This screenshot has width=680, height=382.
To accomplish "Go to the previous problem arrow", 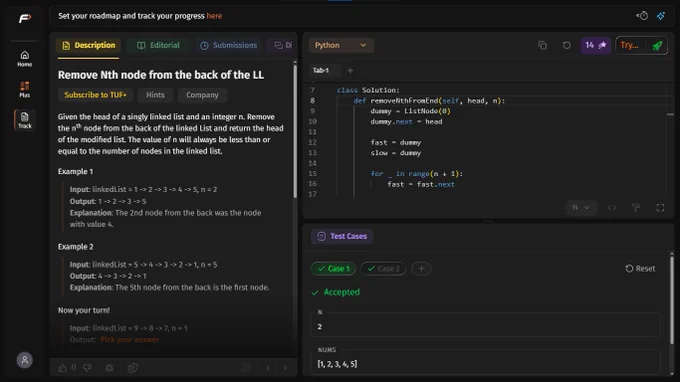I will (268, 368).
